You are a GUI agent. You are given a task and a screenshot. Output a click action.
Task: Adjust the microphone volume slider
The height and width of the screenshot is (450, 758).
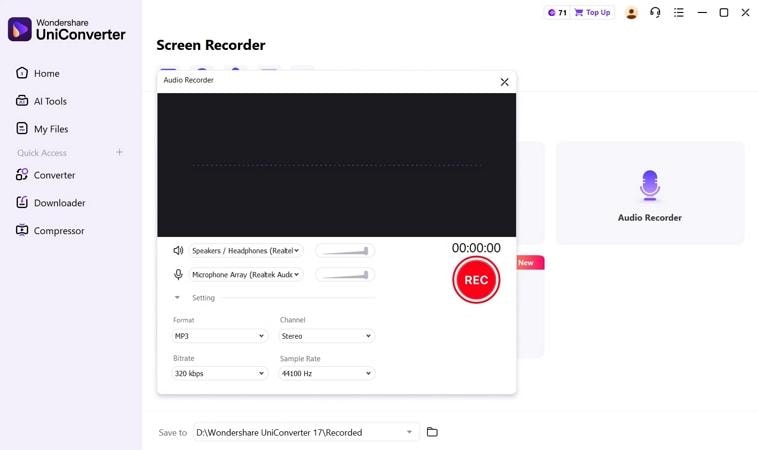point(345,275)
